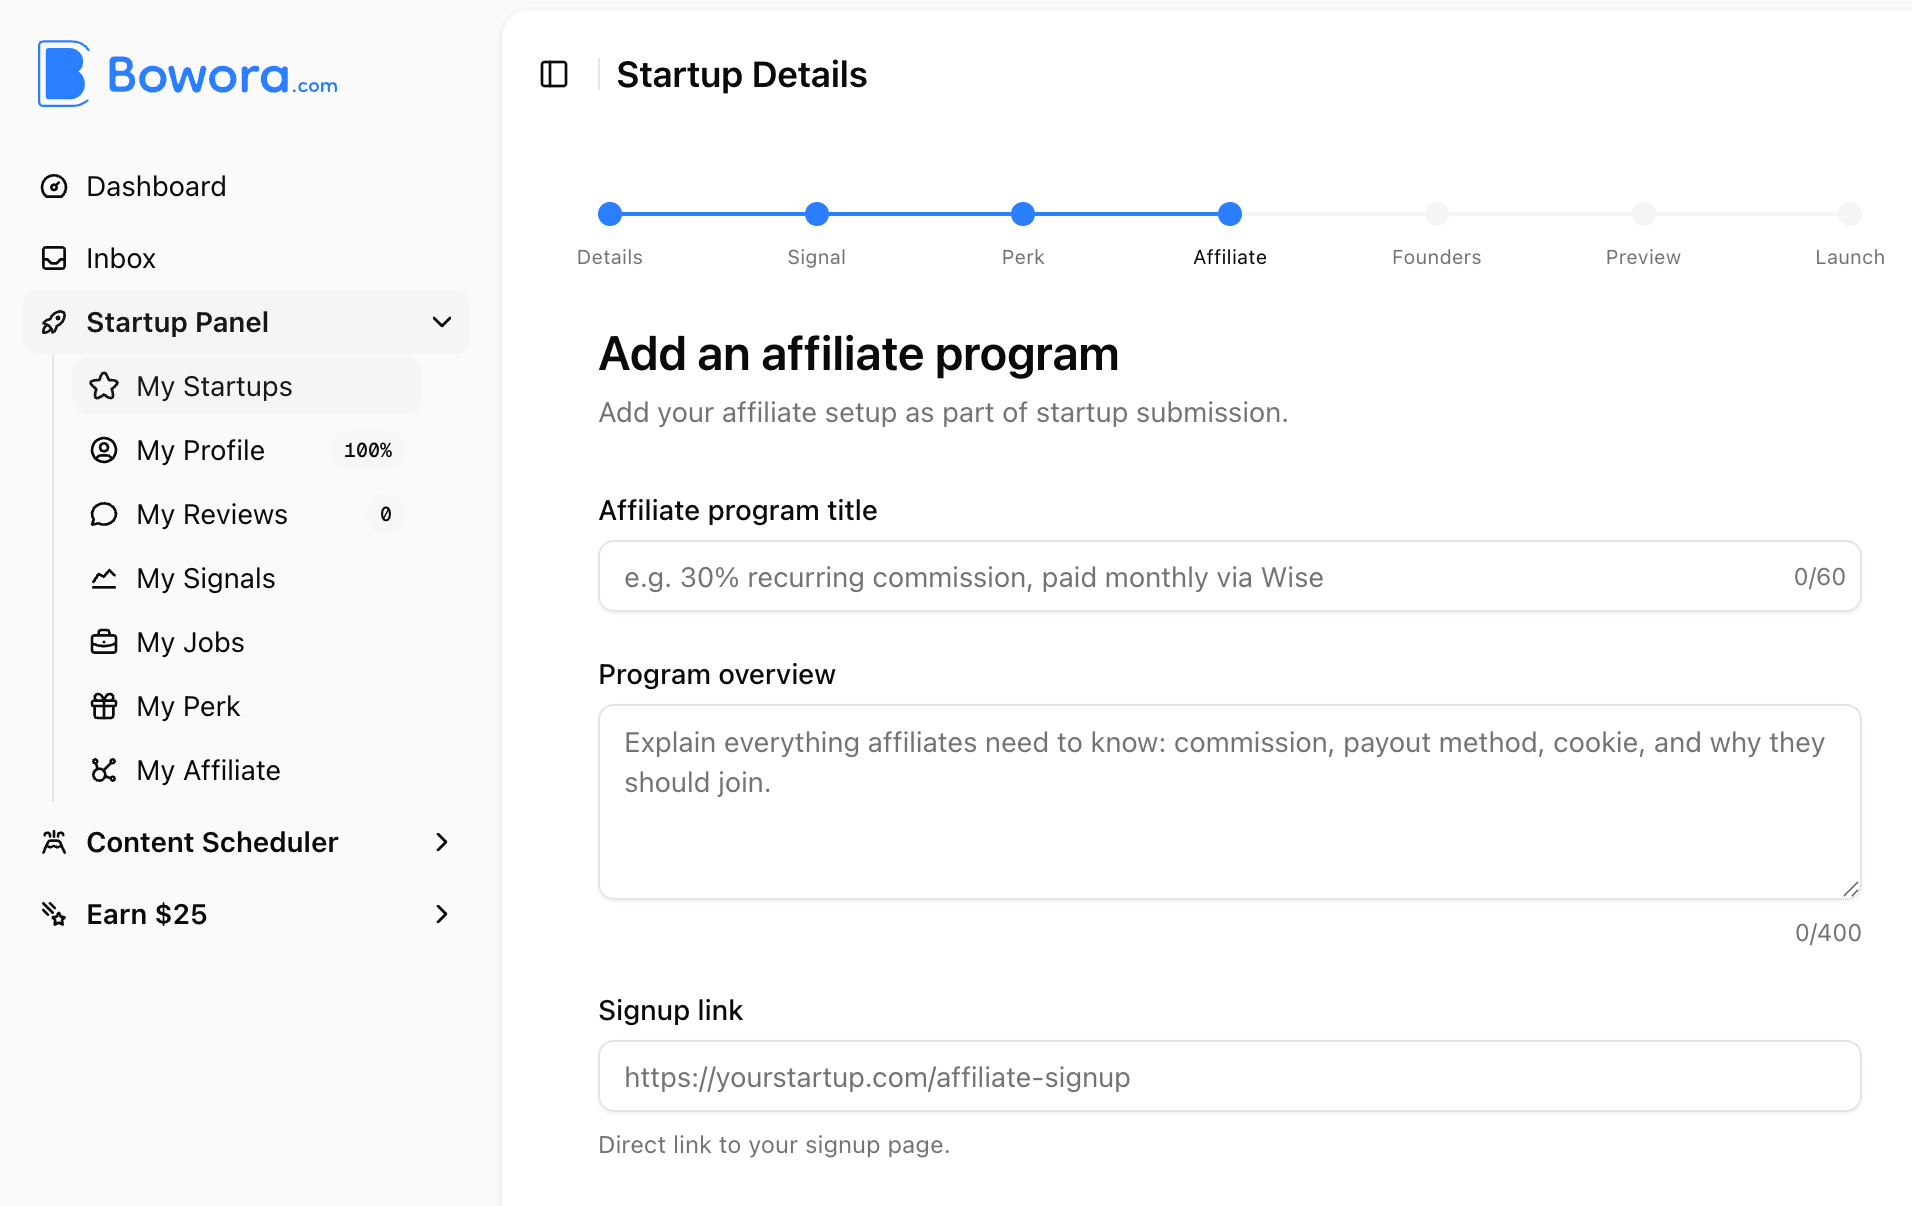Select the My Startups star icon
The image size is (1912, 1206).
coord(104,386)
